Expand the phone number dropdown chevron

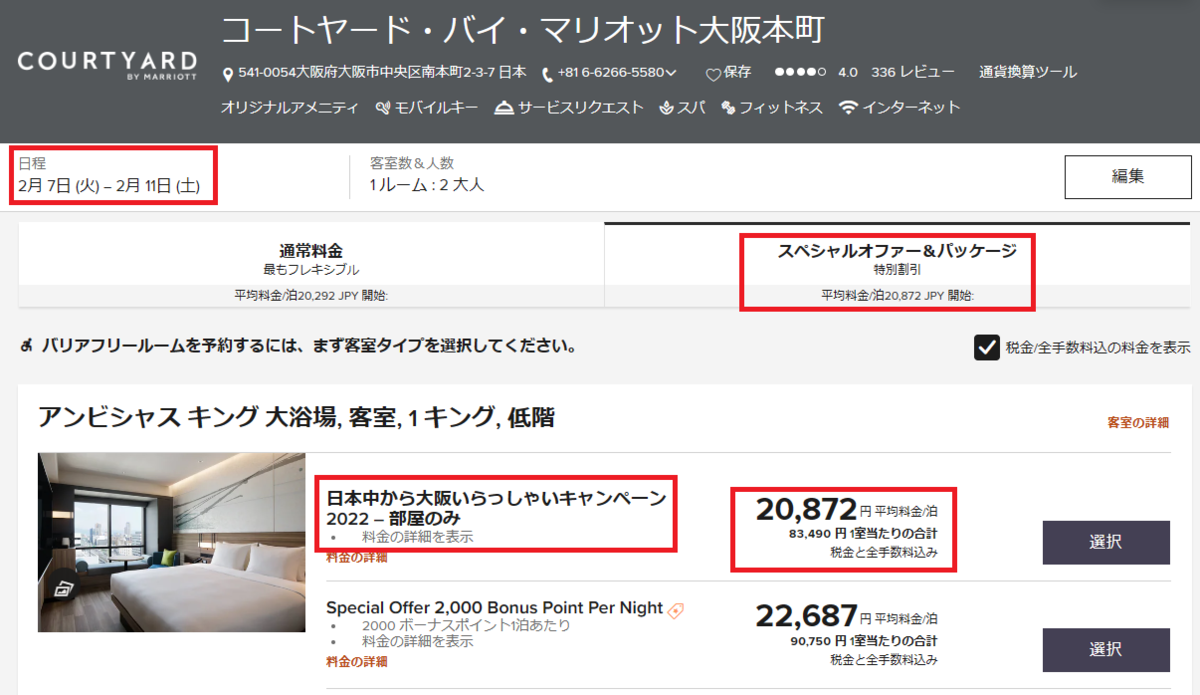point(671,73)
